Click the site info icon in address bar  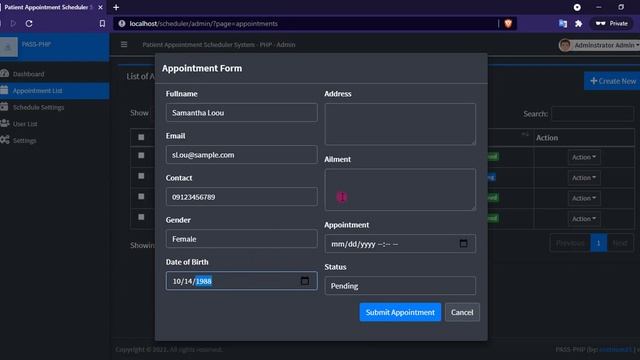click(122, 24)
